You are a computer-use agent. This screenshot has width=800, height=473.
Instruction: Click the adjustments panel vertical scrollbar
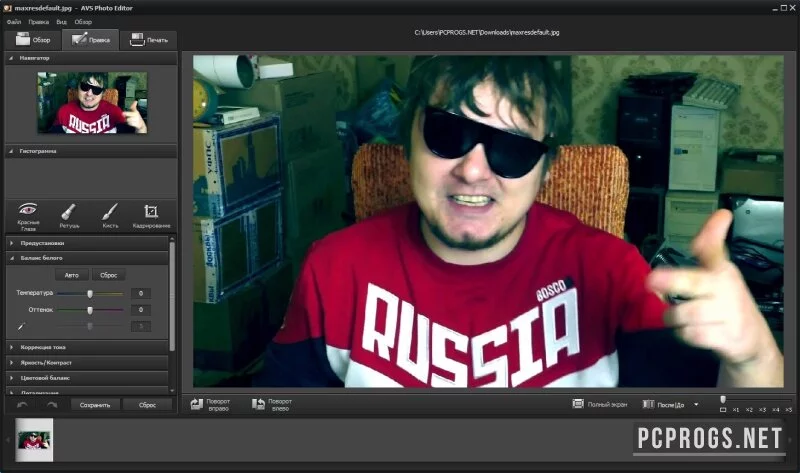172,296
